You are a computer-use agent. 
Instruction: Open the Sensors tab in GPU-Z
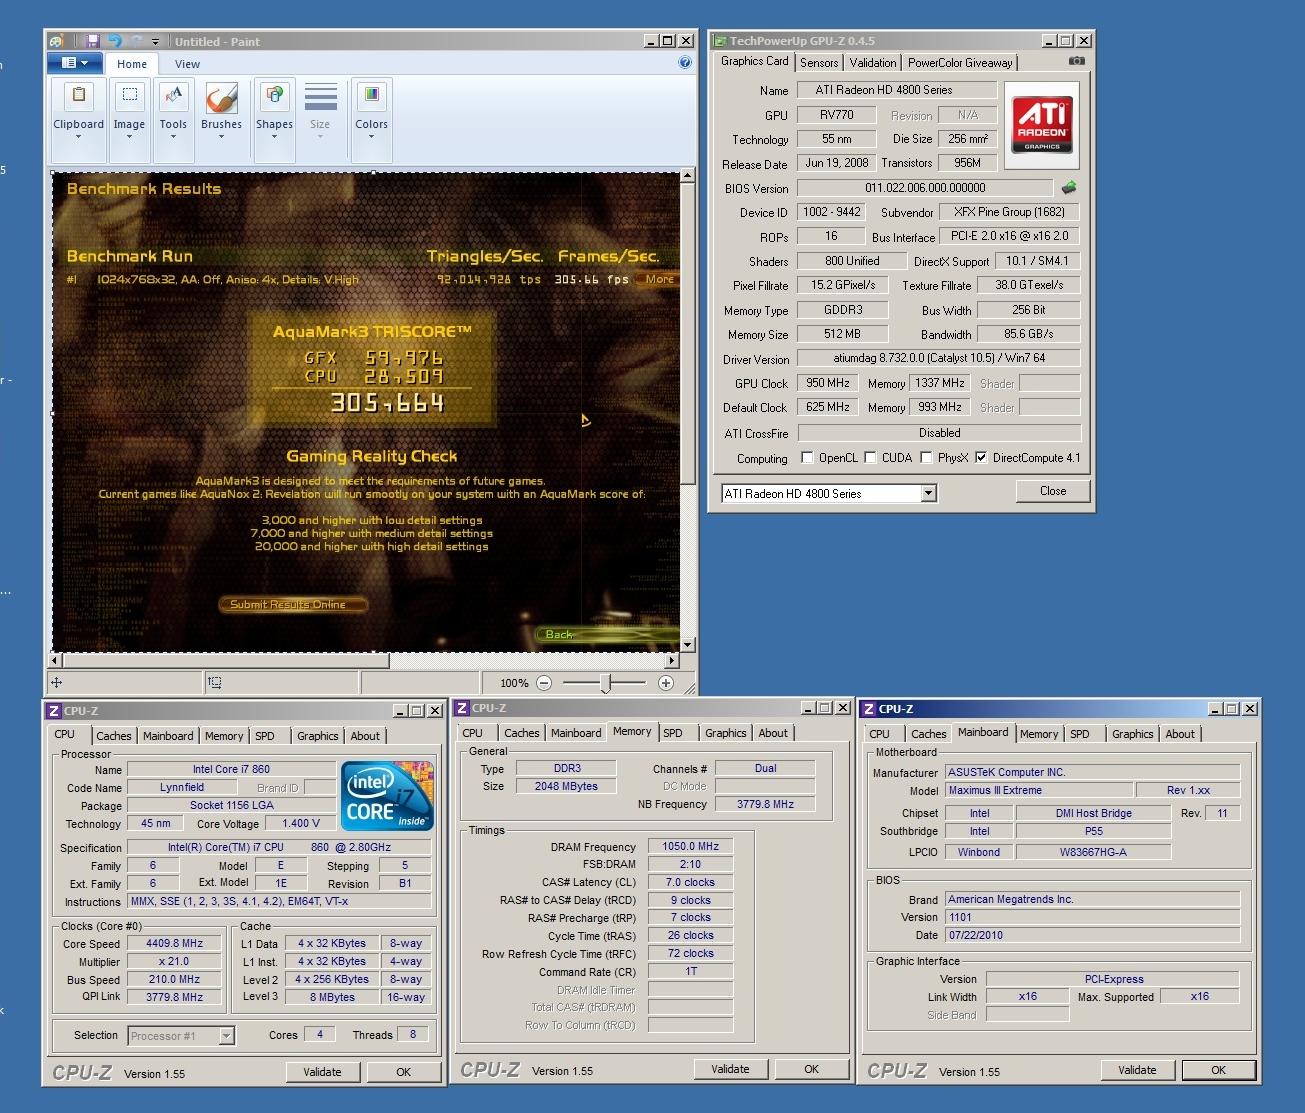pos(819,62)
